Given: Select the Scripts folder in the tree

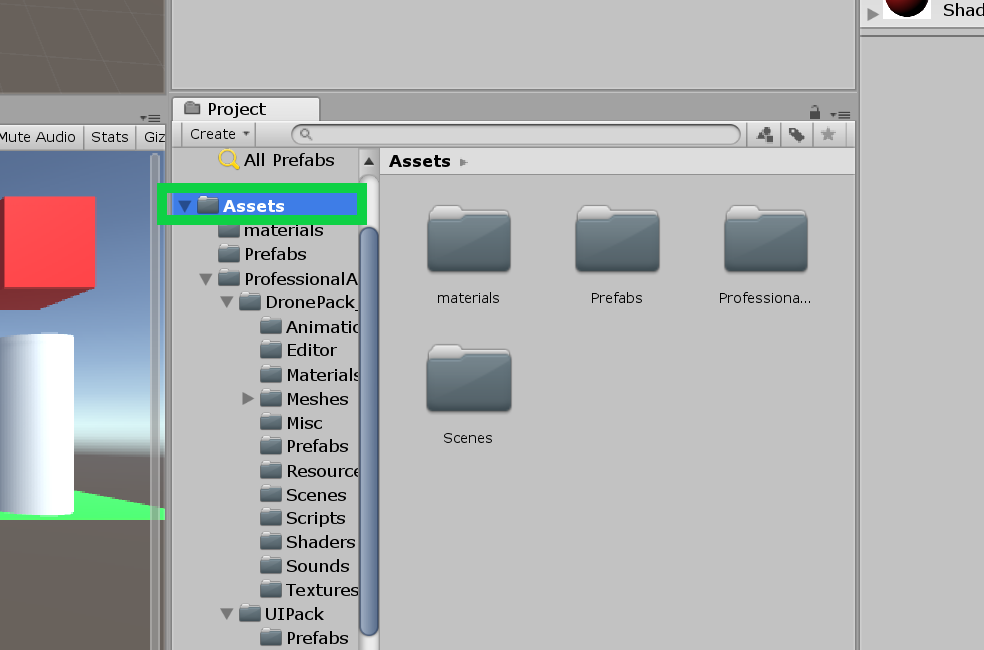Looking at the screenshot, I should pos(315,518).
